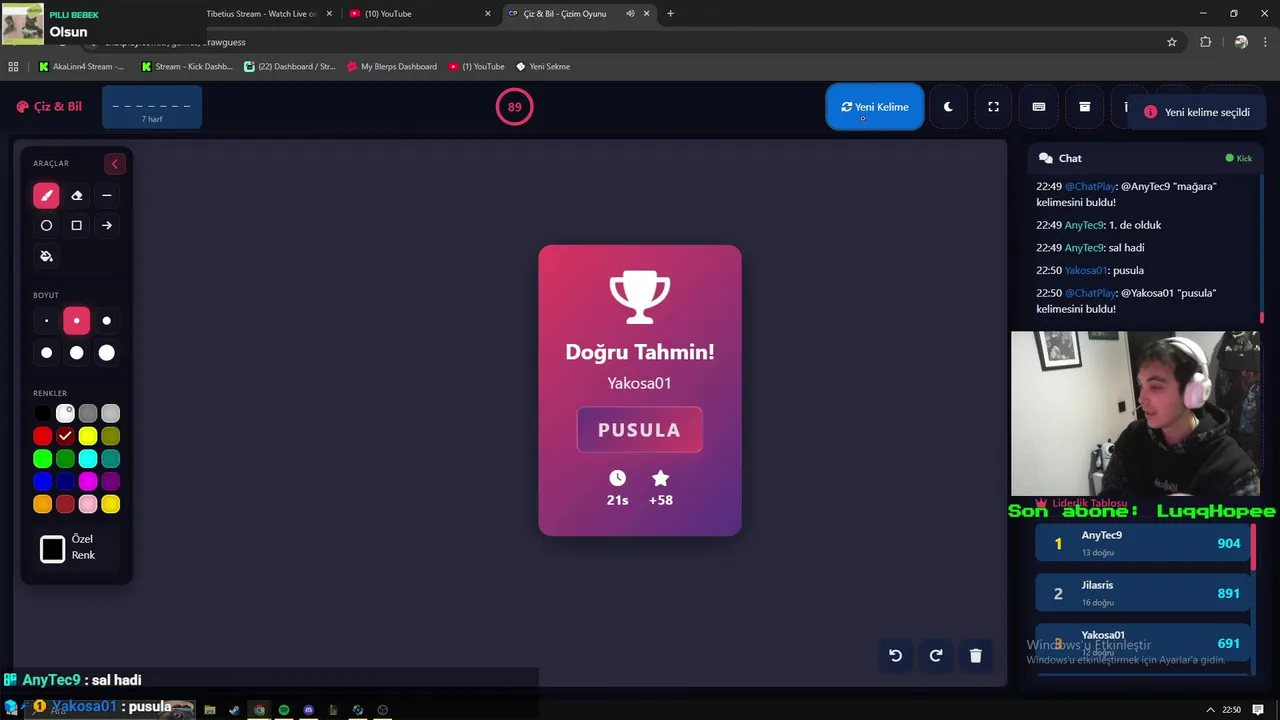Image resolution: width=1280 pixels, height=720 pixels.
Task: Pick the pink color swatch
Action: point(88,505)
